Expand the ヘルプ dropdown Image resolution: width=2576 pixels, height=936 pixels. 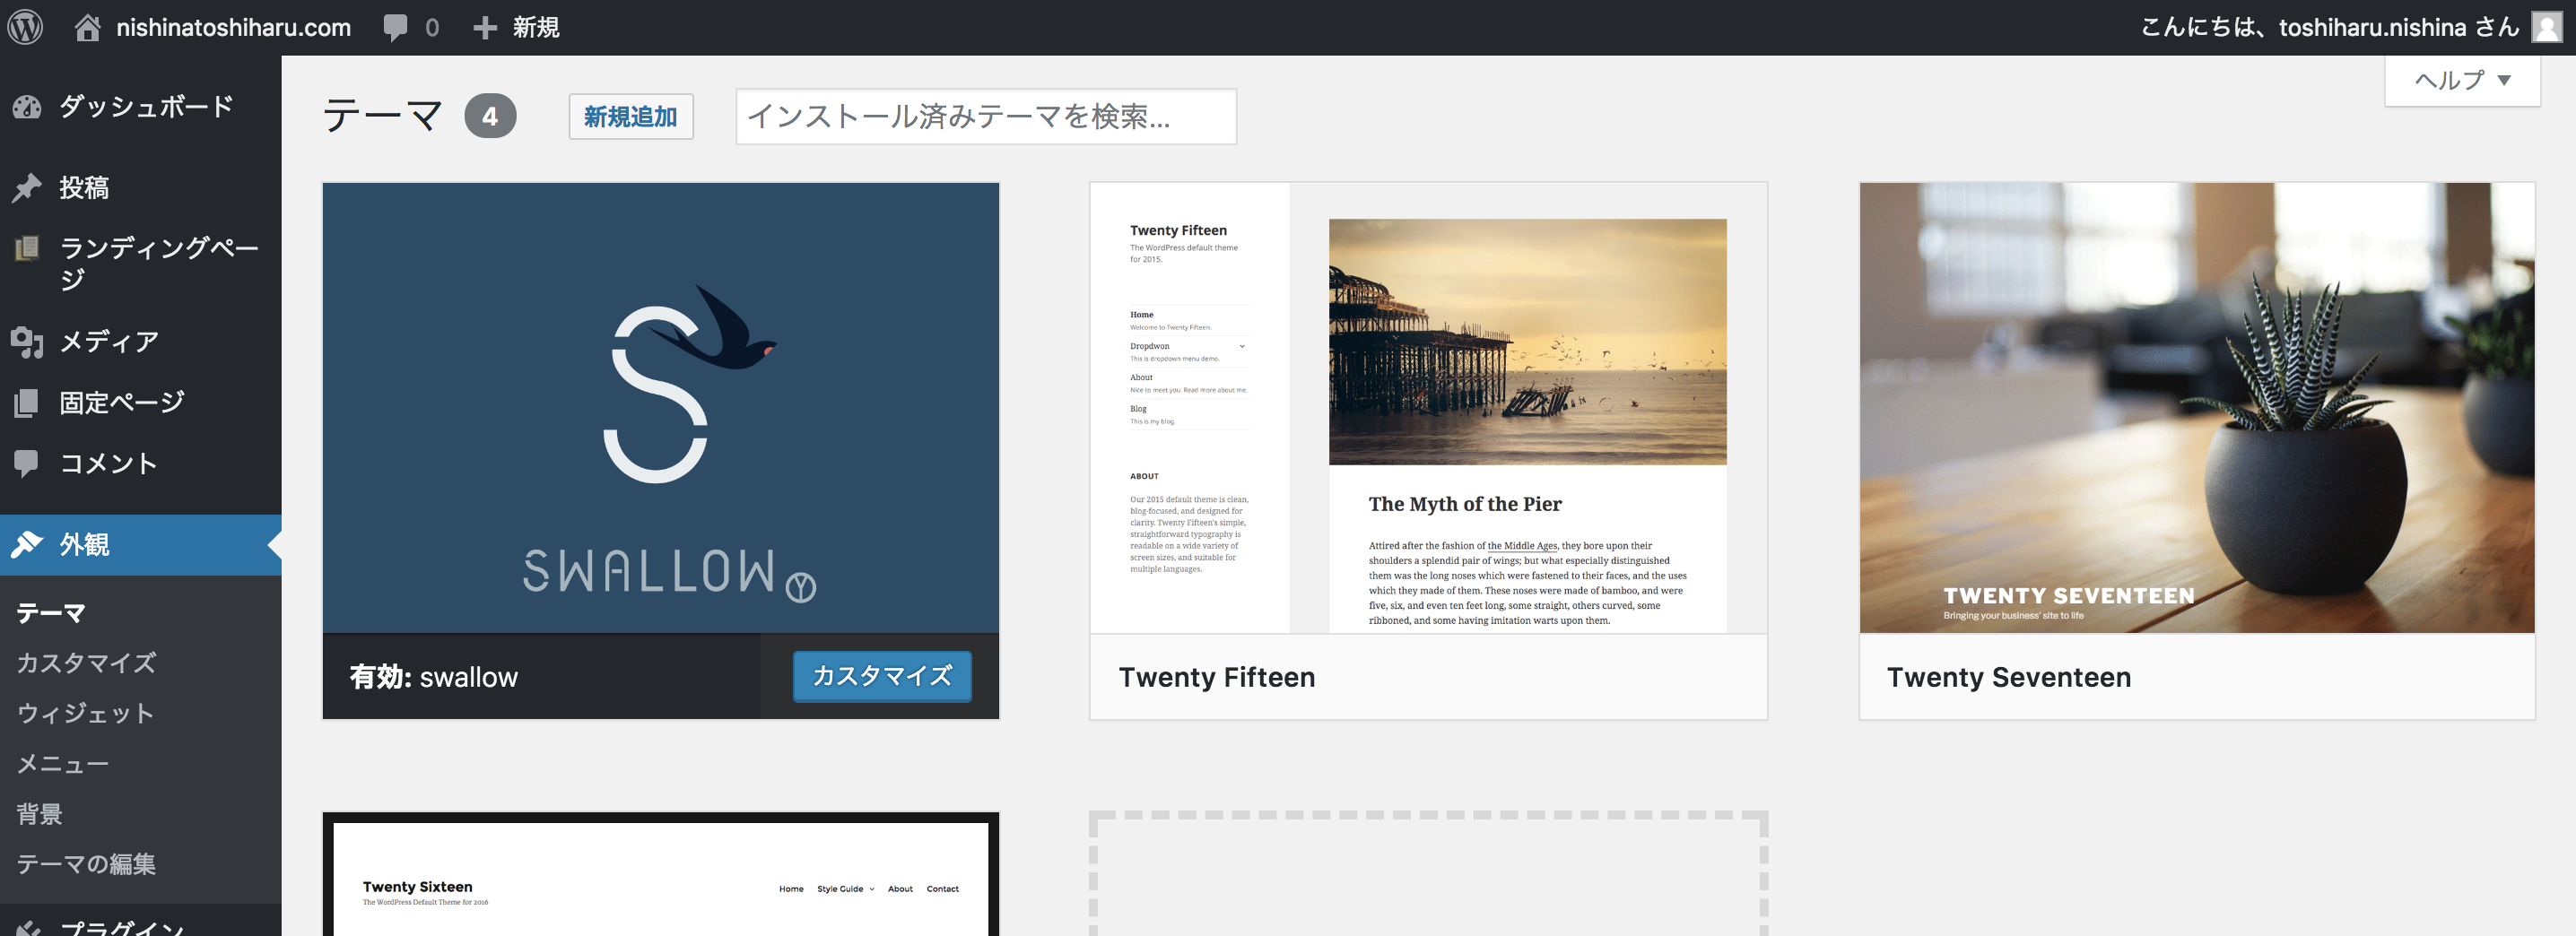(2462, 80)
